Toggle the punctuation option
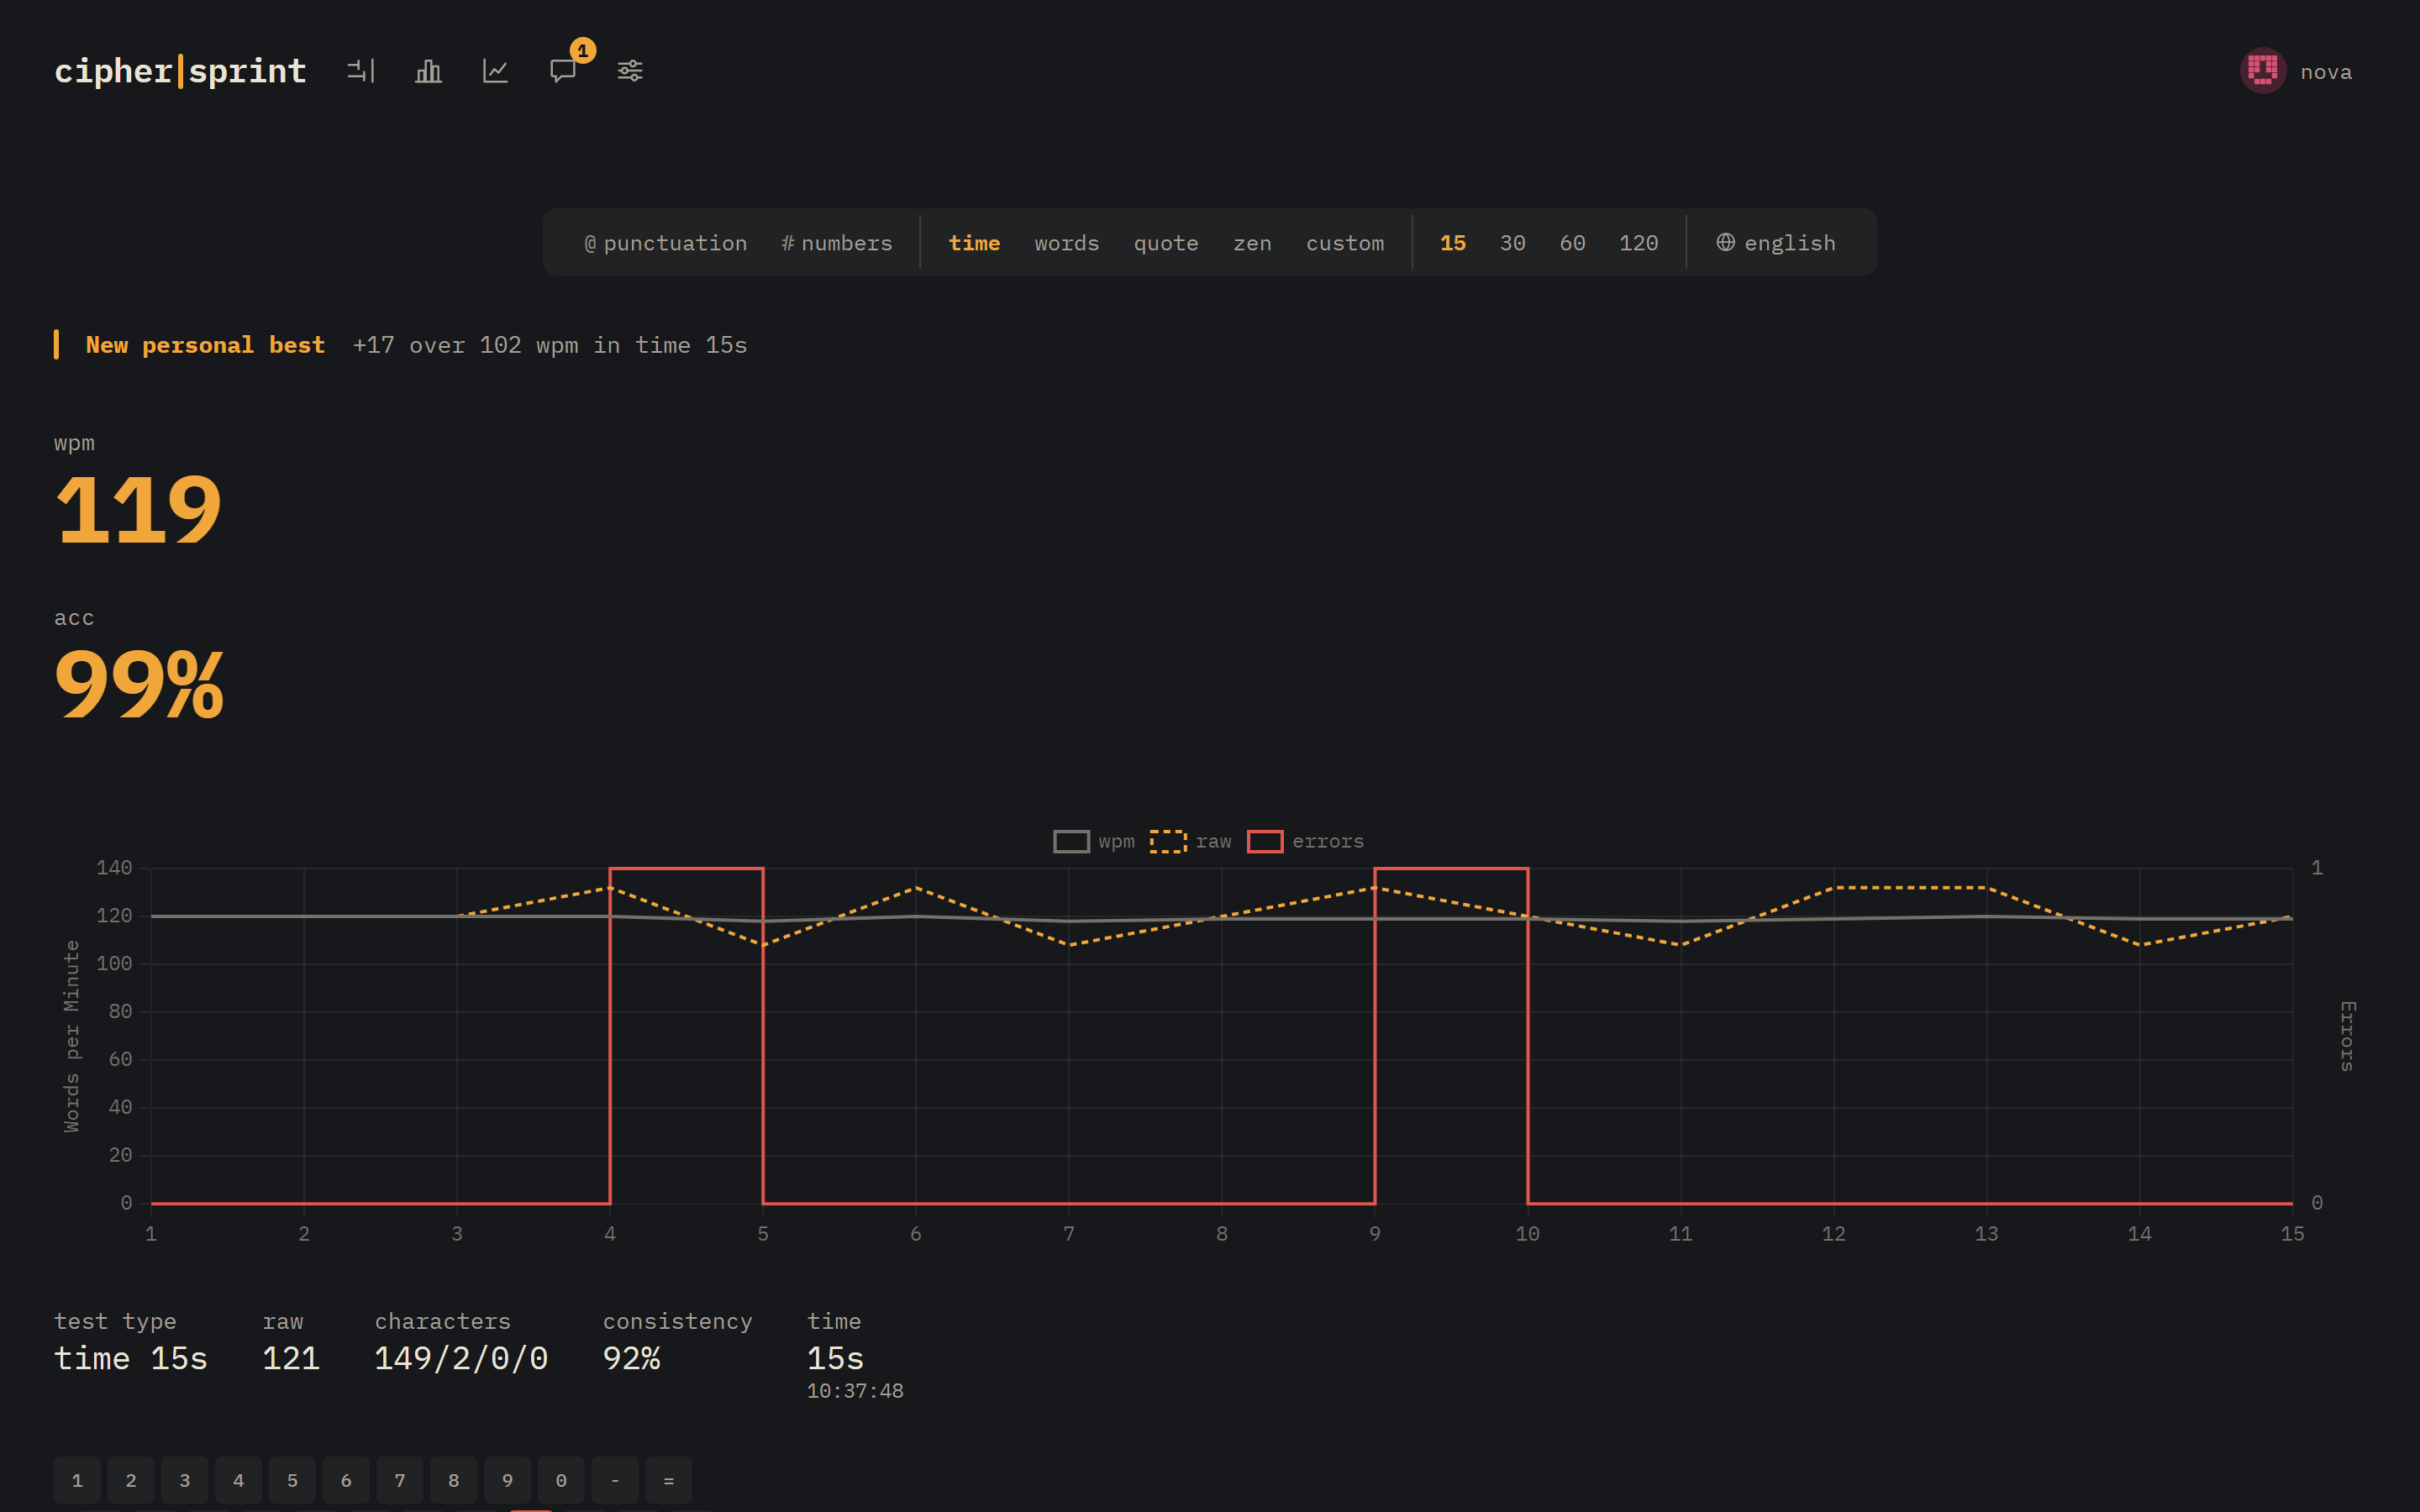This screenshot has width=2420, height=1512. coord(666,243)
